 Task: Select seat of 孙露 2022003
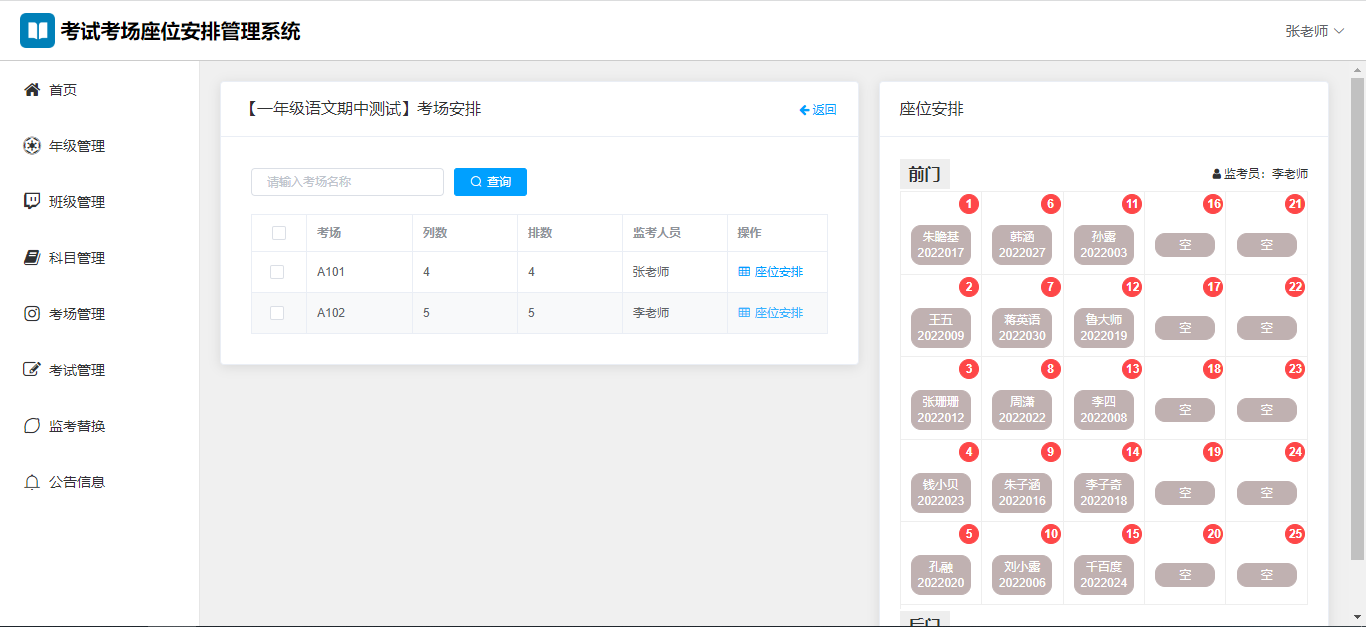(1104, 245)
